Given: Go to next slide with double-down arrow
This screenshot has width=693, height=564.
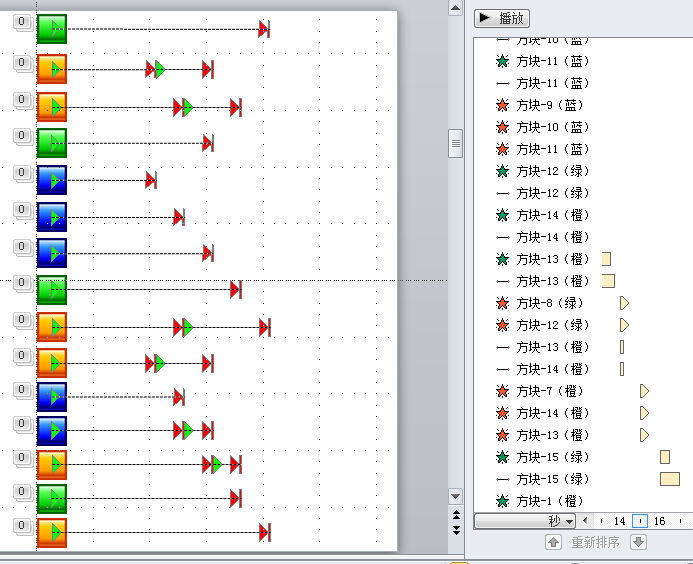Looking at the screenshot, I should tap(456, 530).
